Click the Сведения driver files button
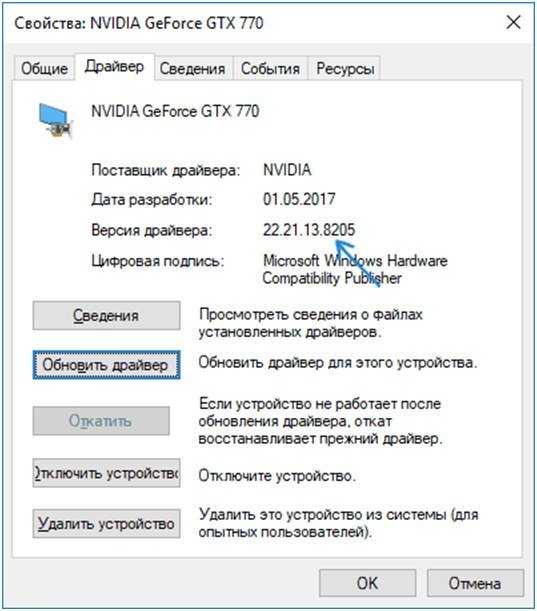Screen dimensions: 537x611 tap(106, 316)
